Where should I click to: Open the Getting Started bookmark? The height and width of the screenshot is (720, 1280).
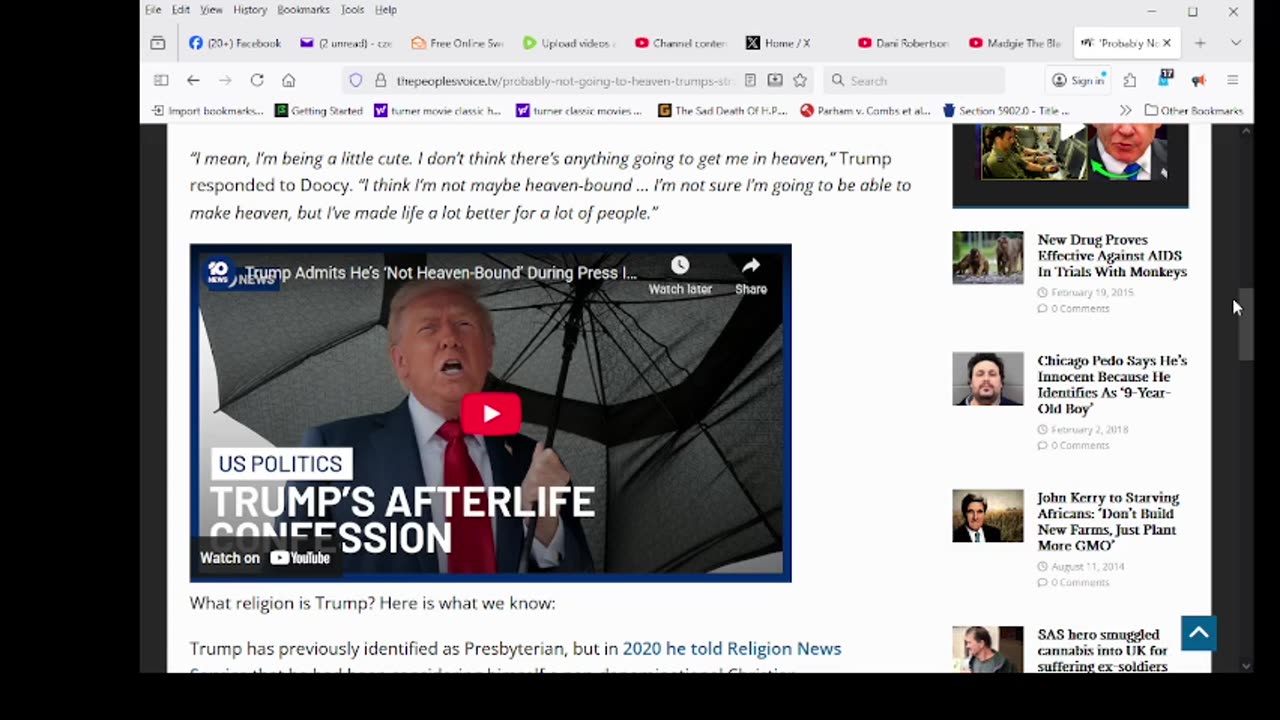[x=319, y=111]
